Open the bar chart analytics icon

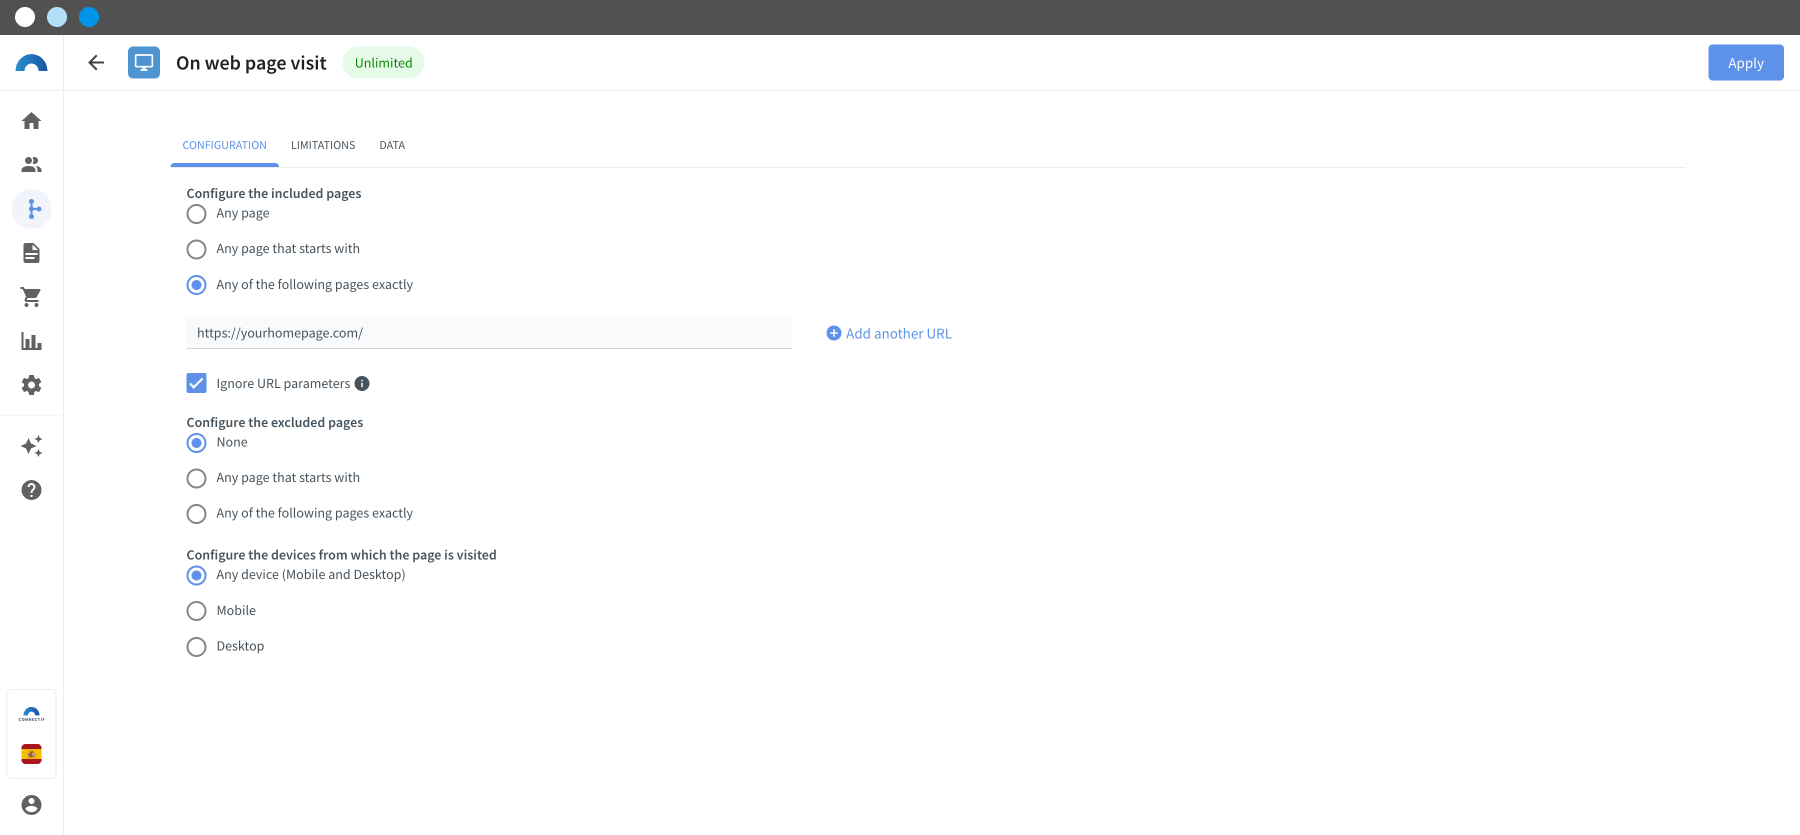(31, 341)
